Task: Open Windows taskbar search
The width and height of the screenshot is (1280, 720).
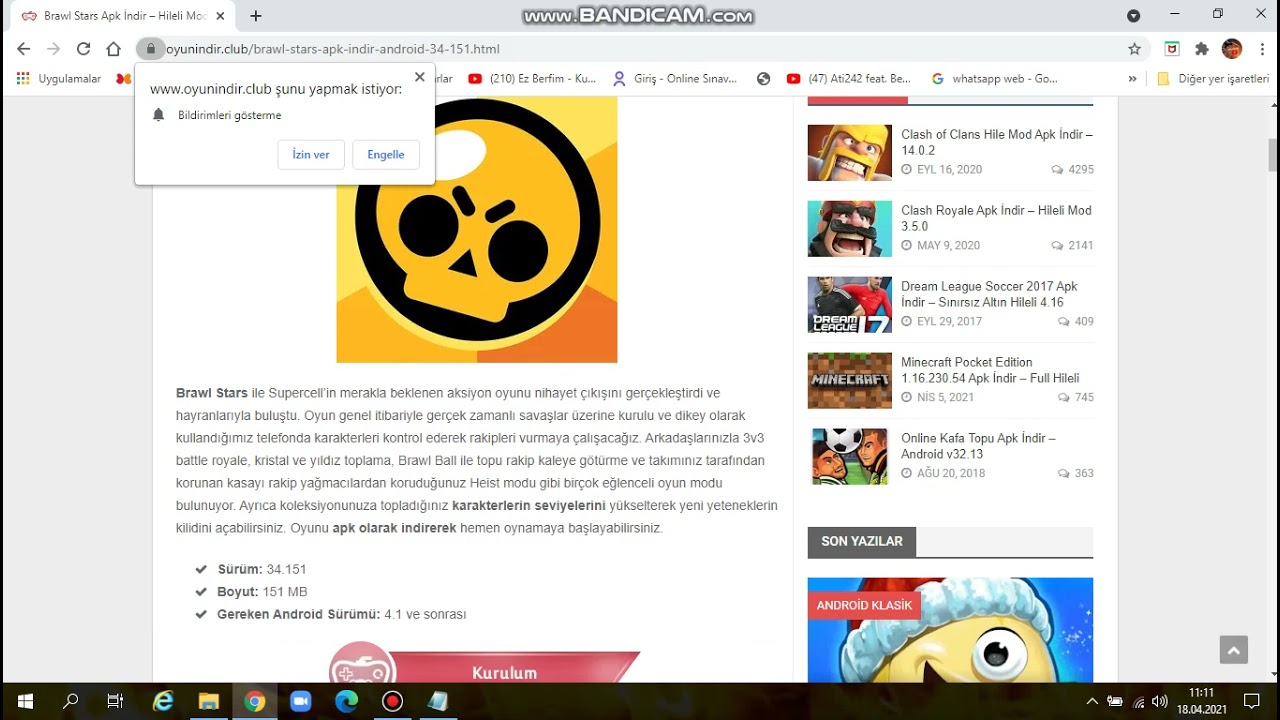Action: pos(70,702)
